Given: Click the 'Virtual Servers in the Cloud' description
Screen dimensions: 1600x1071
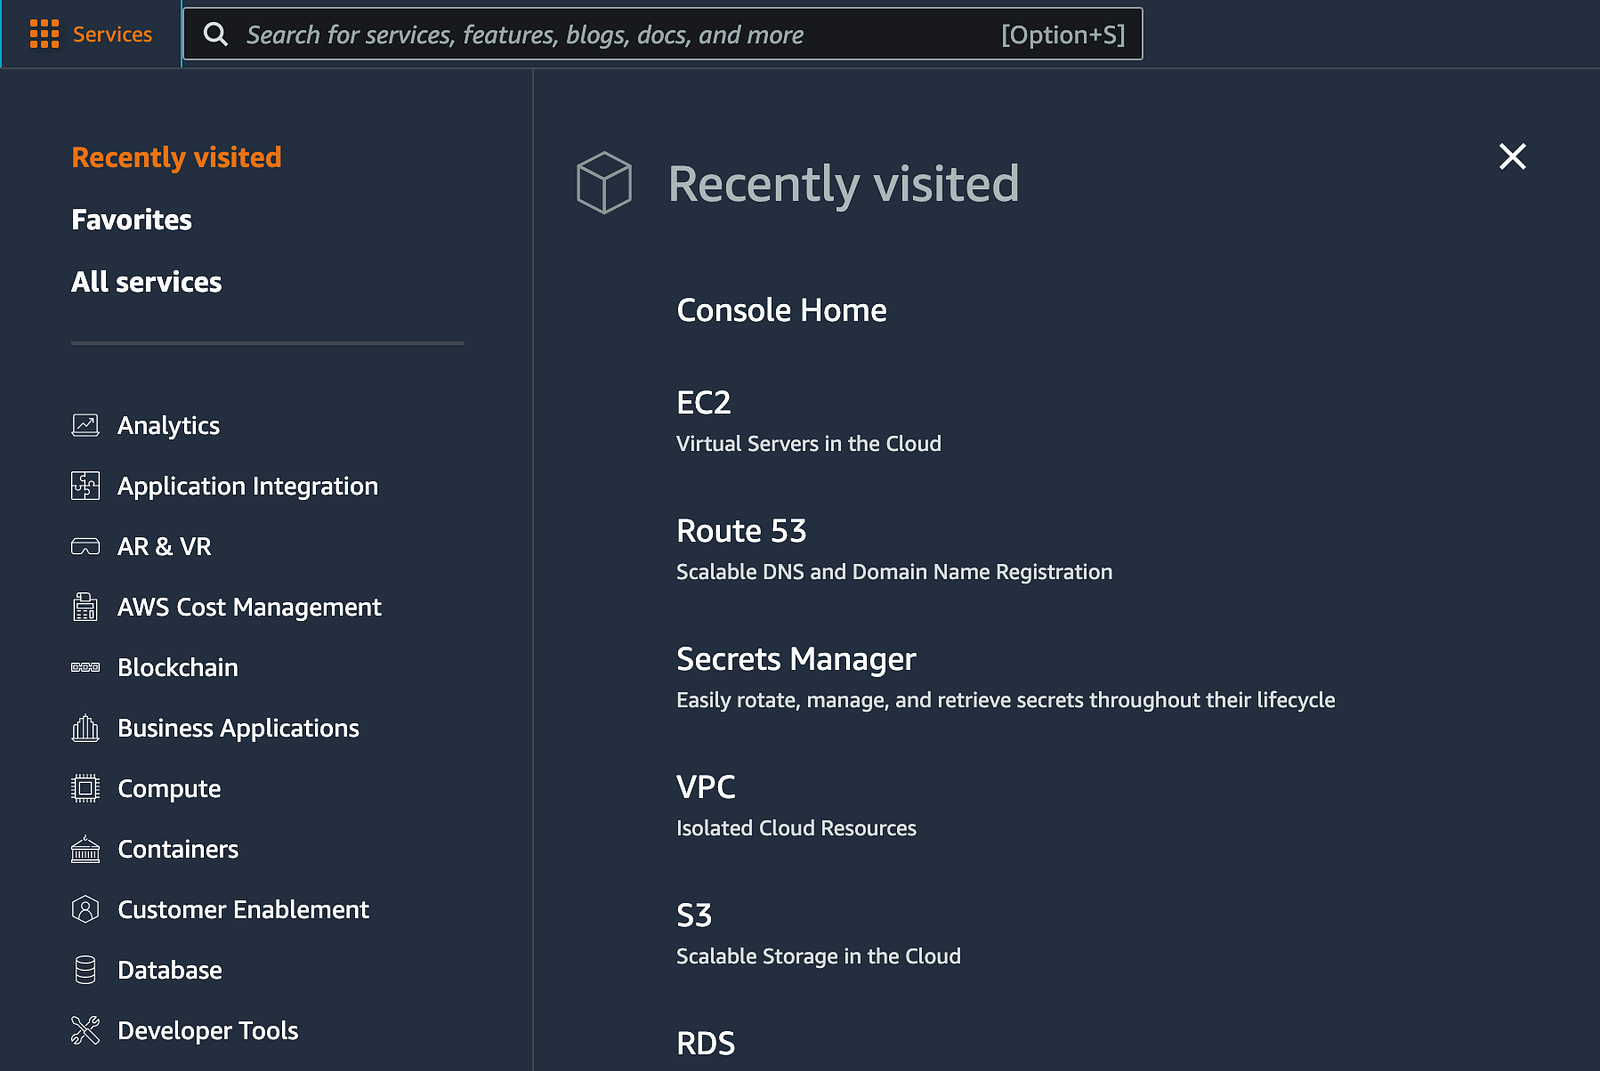Looking at the screenshot, I should [809, 444].
